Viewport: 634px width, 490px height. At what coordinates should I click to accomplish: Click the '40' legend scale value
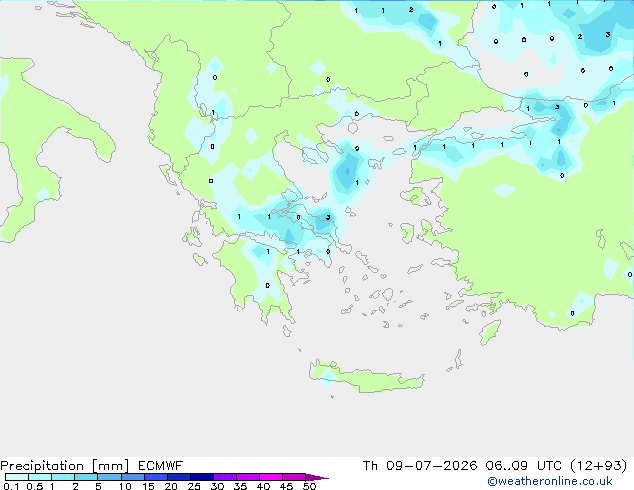point(263,486)
